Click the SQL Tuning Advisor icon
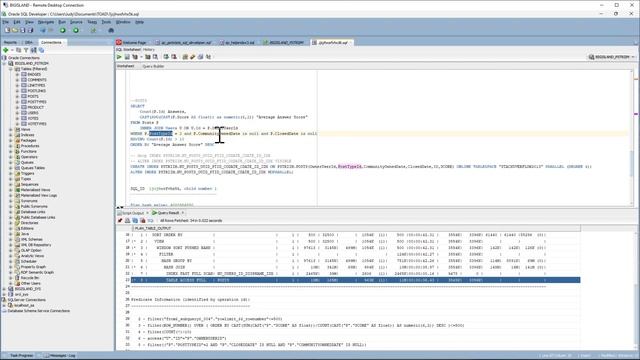 point(156,57)
